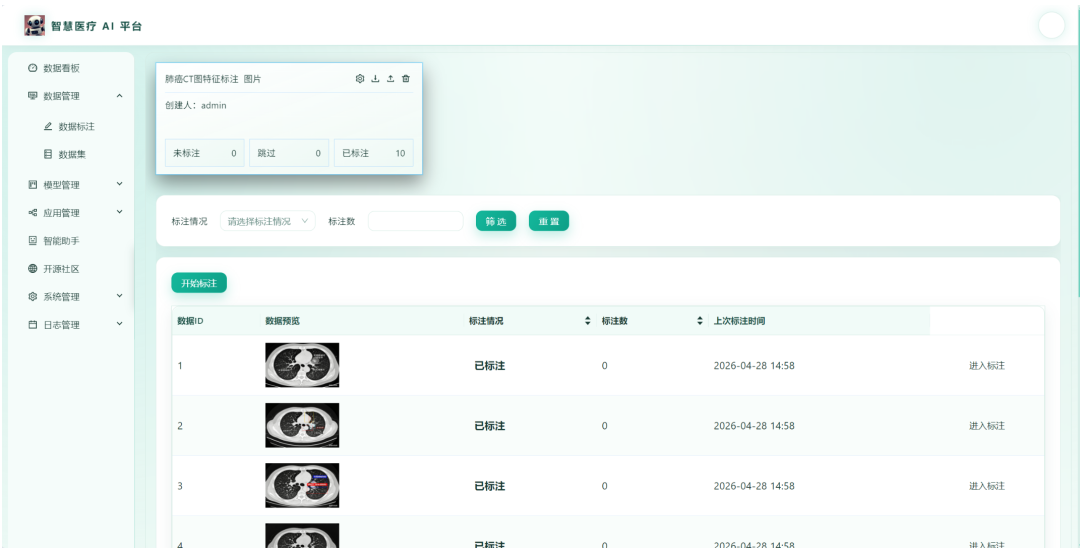Screen dimensions: 1080x551
Task: Click the 跳过 count box
Action: pos(289,153)
